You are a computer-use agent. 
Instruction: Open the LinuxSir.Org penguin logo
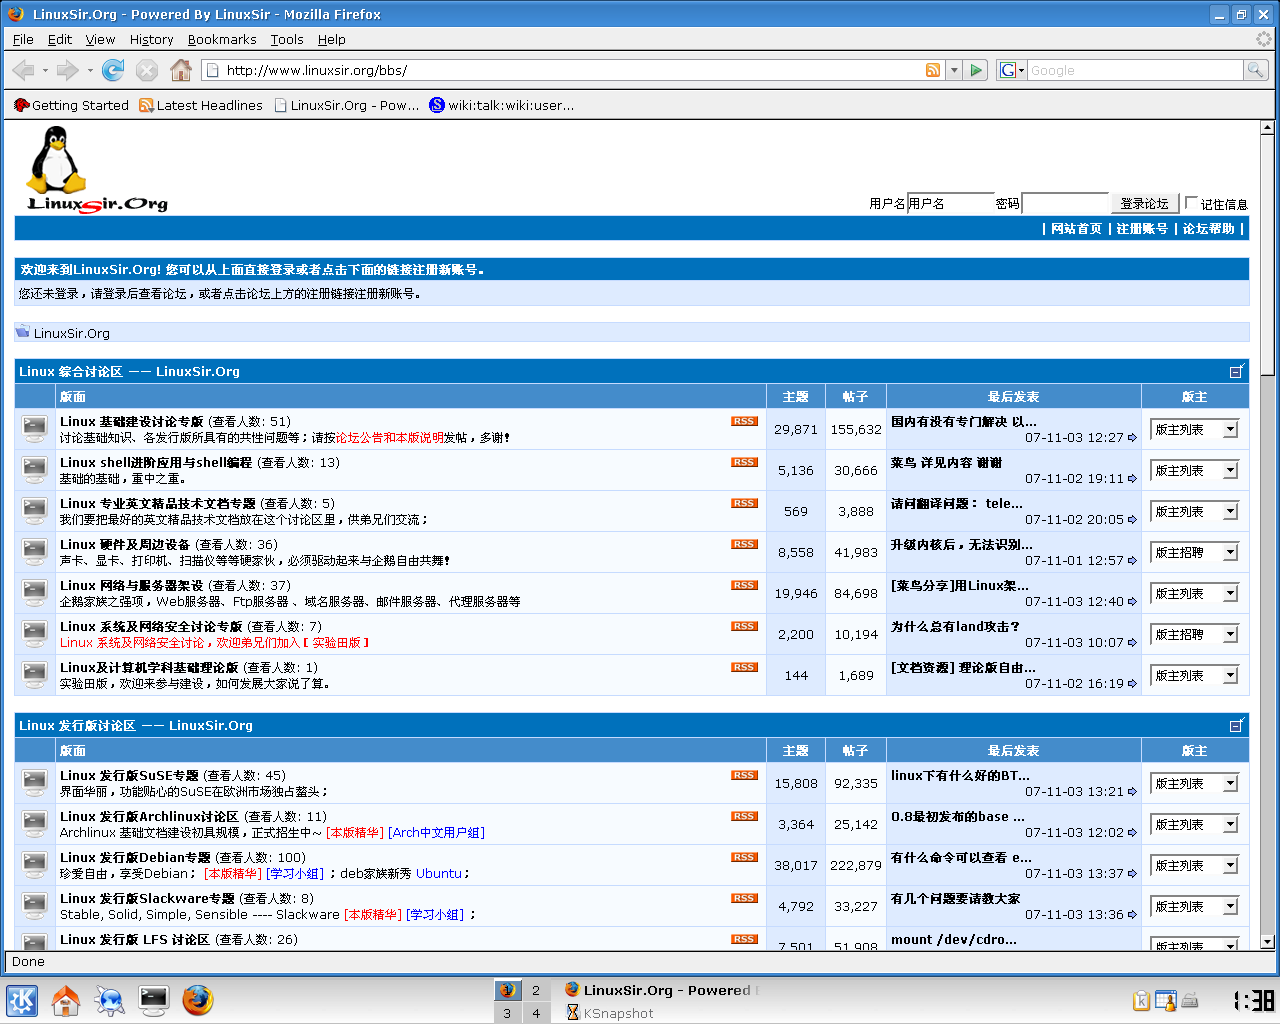[97, 170]
